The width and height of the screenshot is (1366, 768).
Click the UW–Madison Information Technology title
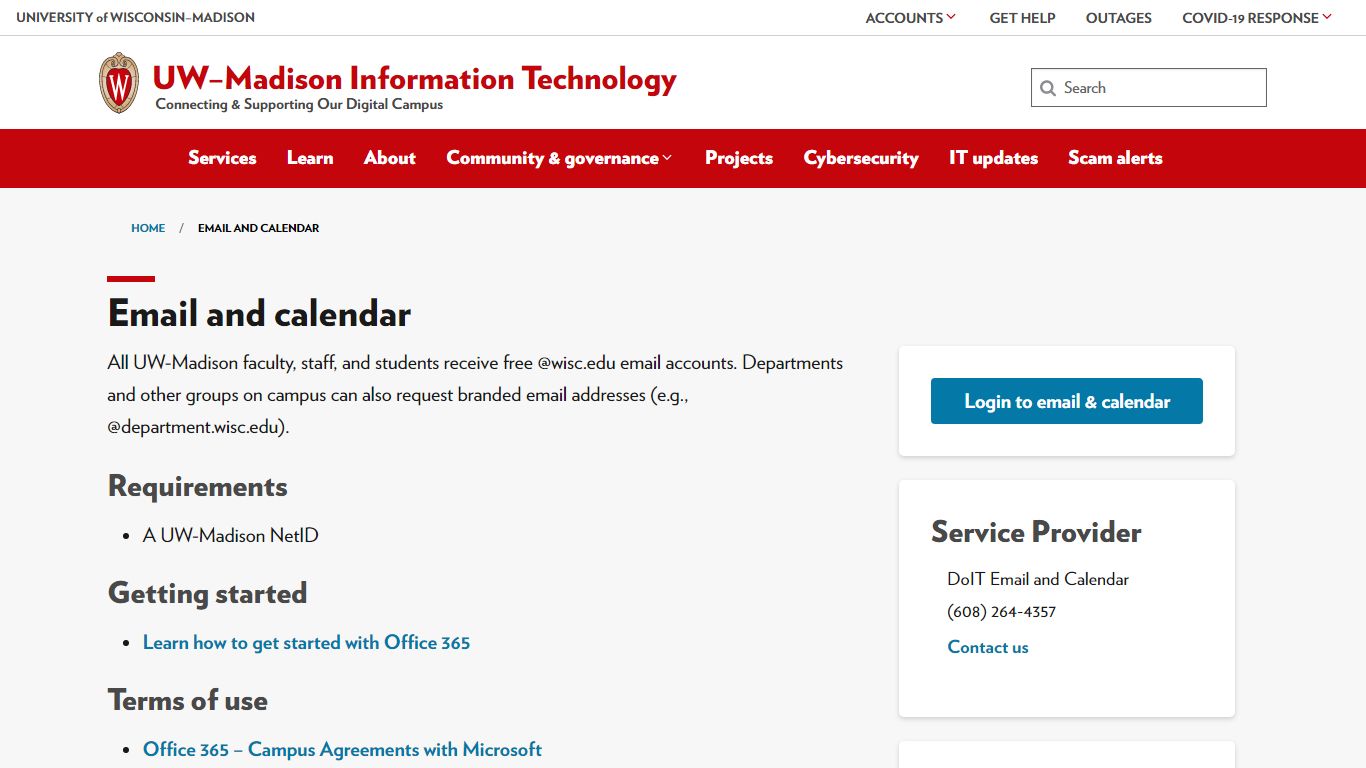(414, 78)
